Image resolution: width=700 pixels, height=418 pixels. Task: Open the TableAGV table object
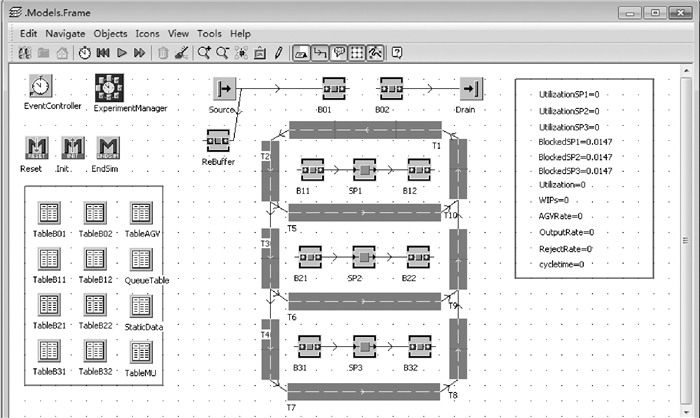(141, 213)
